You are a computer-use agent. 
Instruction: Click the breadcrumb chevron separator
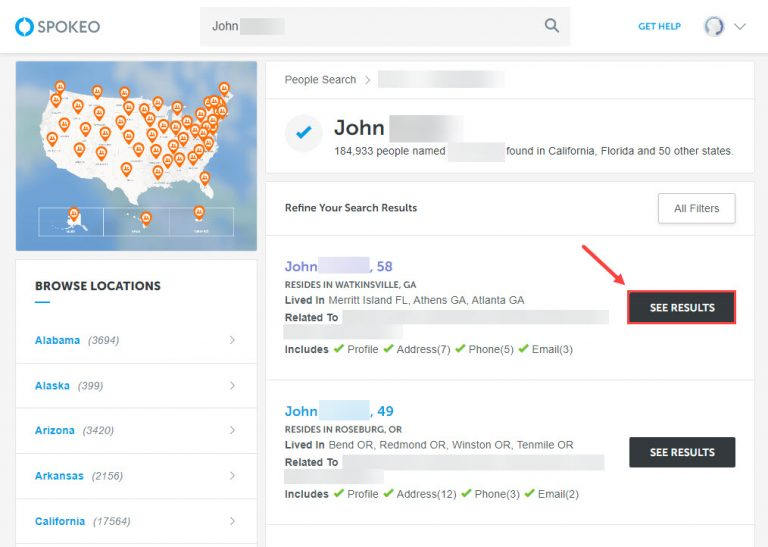pyautogui.click(x=368, y=80)
